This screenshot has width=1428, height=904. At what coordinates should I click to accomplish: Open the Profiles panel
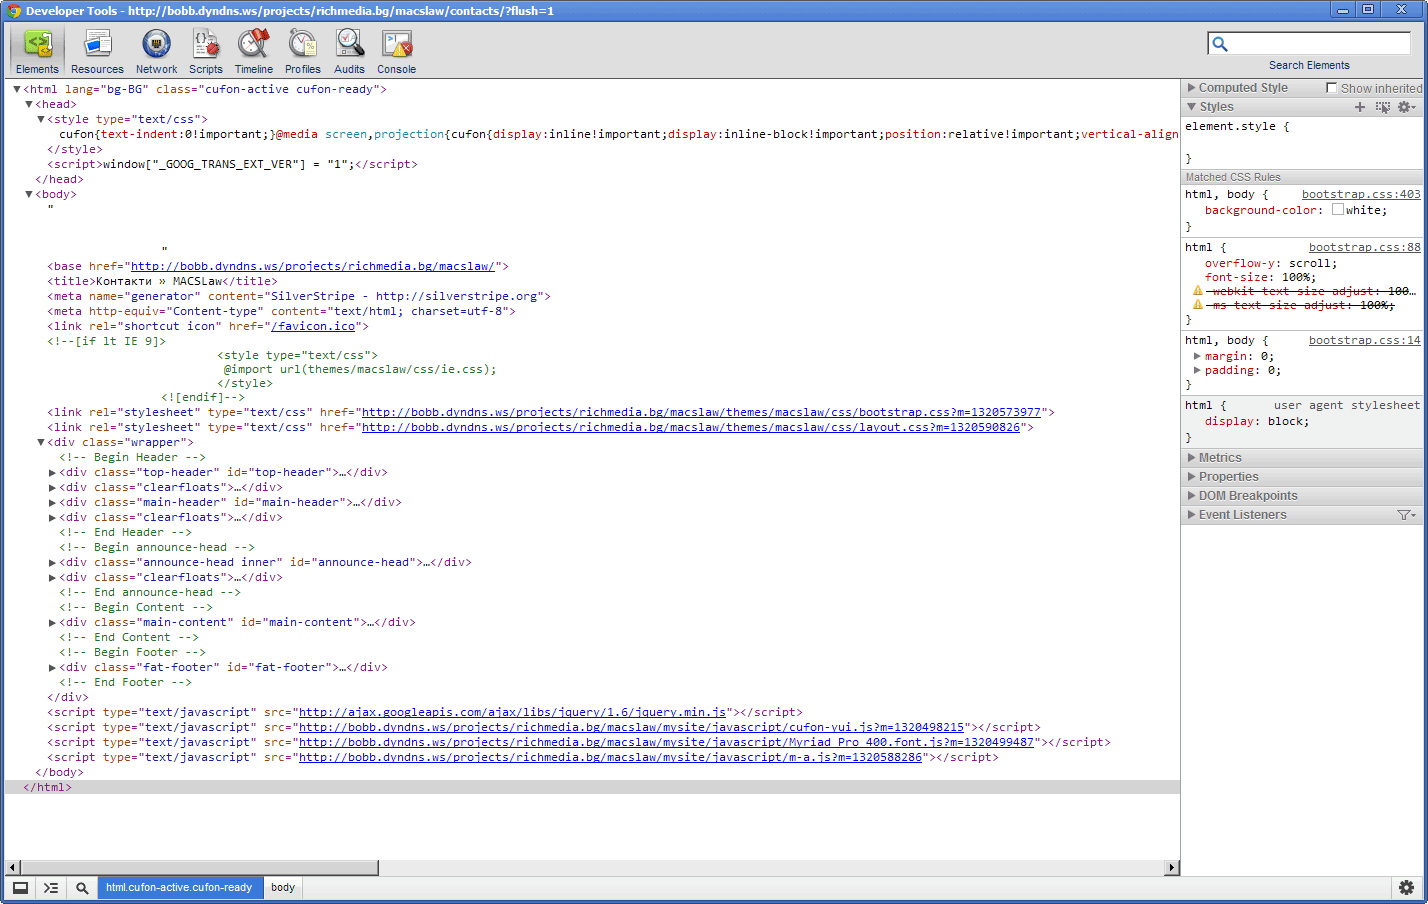(302, 51)
